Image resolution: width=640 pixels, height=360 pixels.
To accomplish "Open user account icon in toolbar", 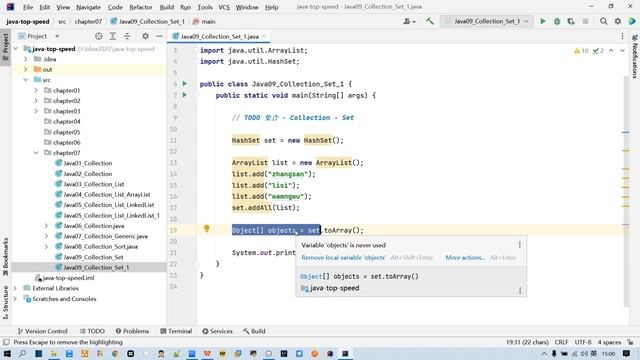I will [x=409, y=21].
